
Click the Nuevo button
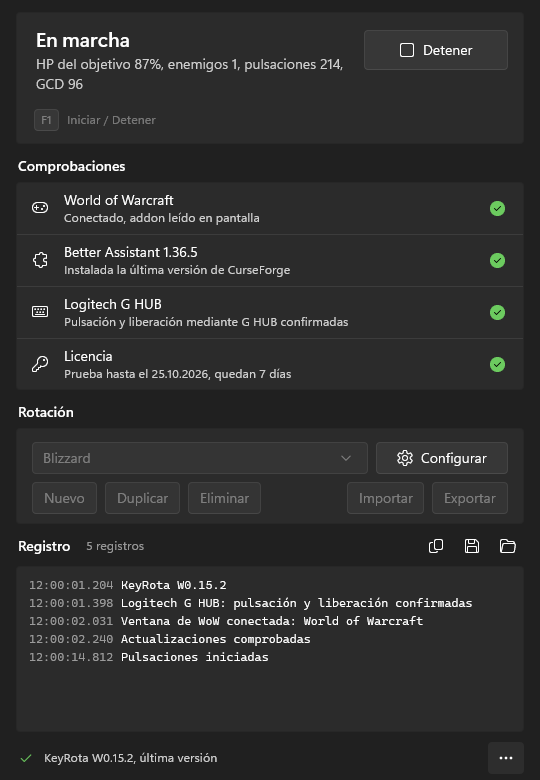(x=64, y=498)
